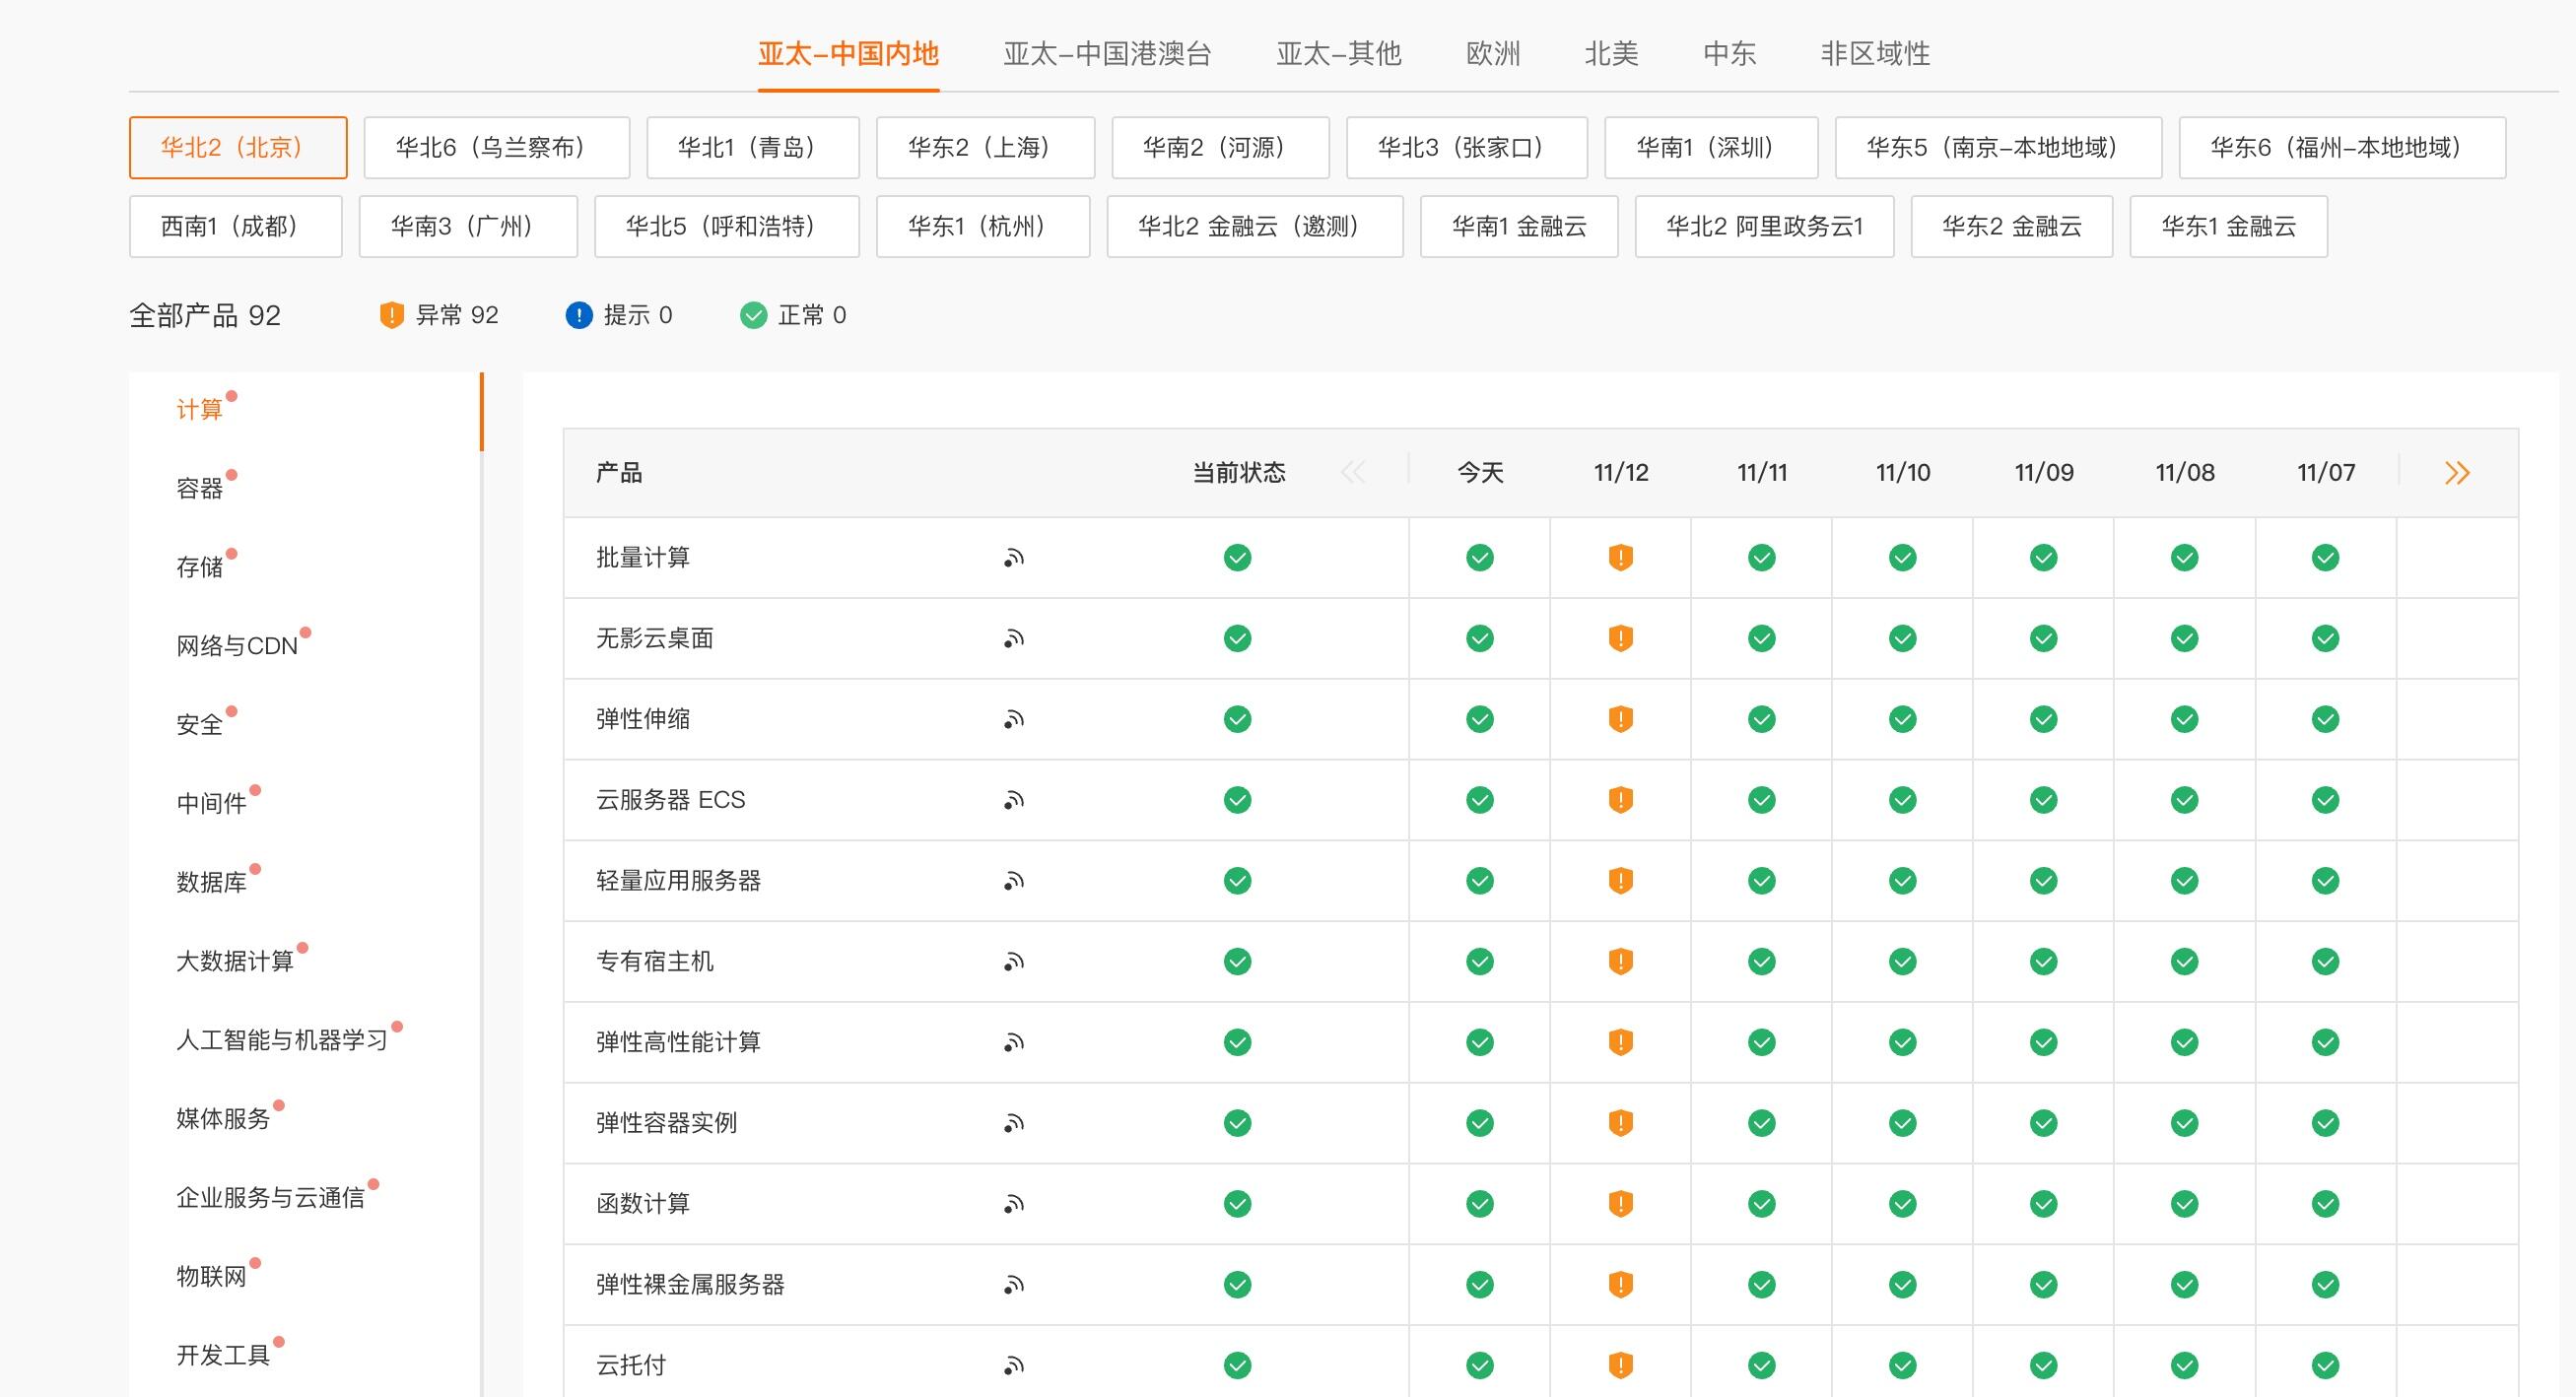
Task: Select region 华东5（南京-本地地域）
Action: (1999, 148)
